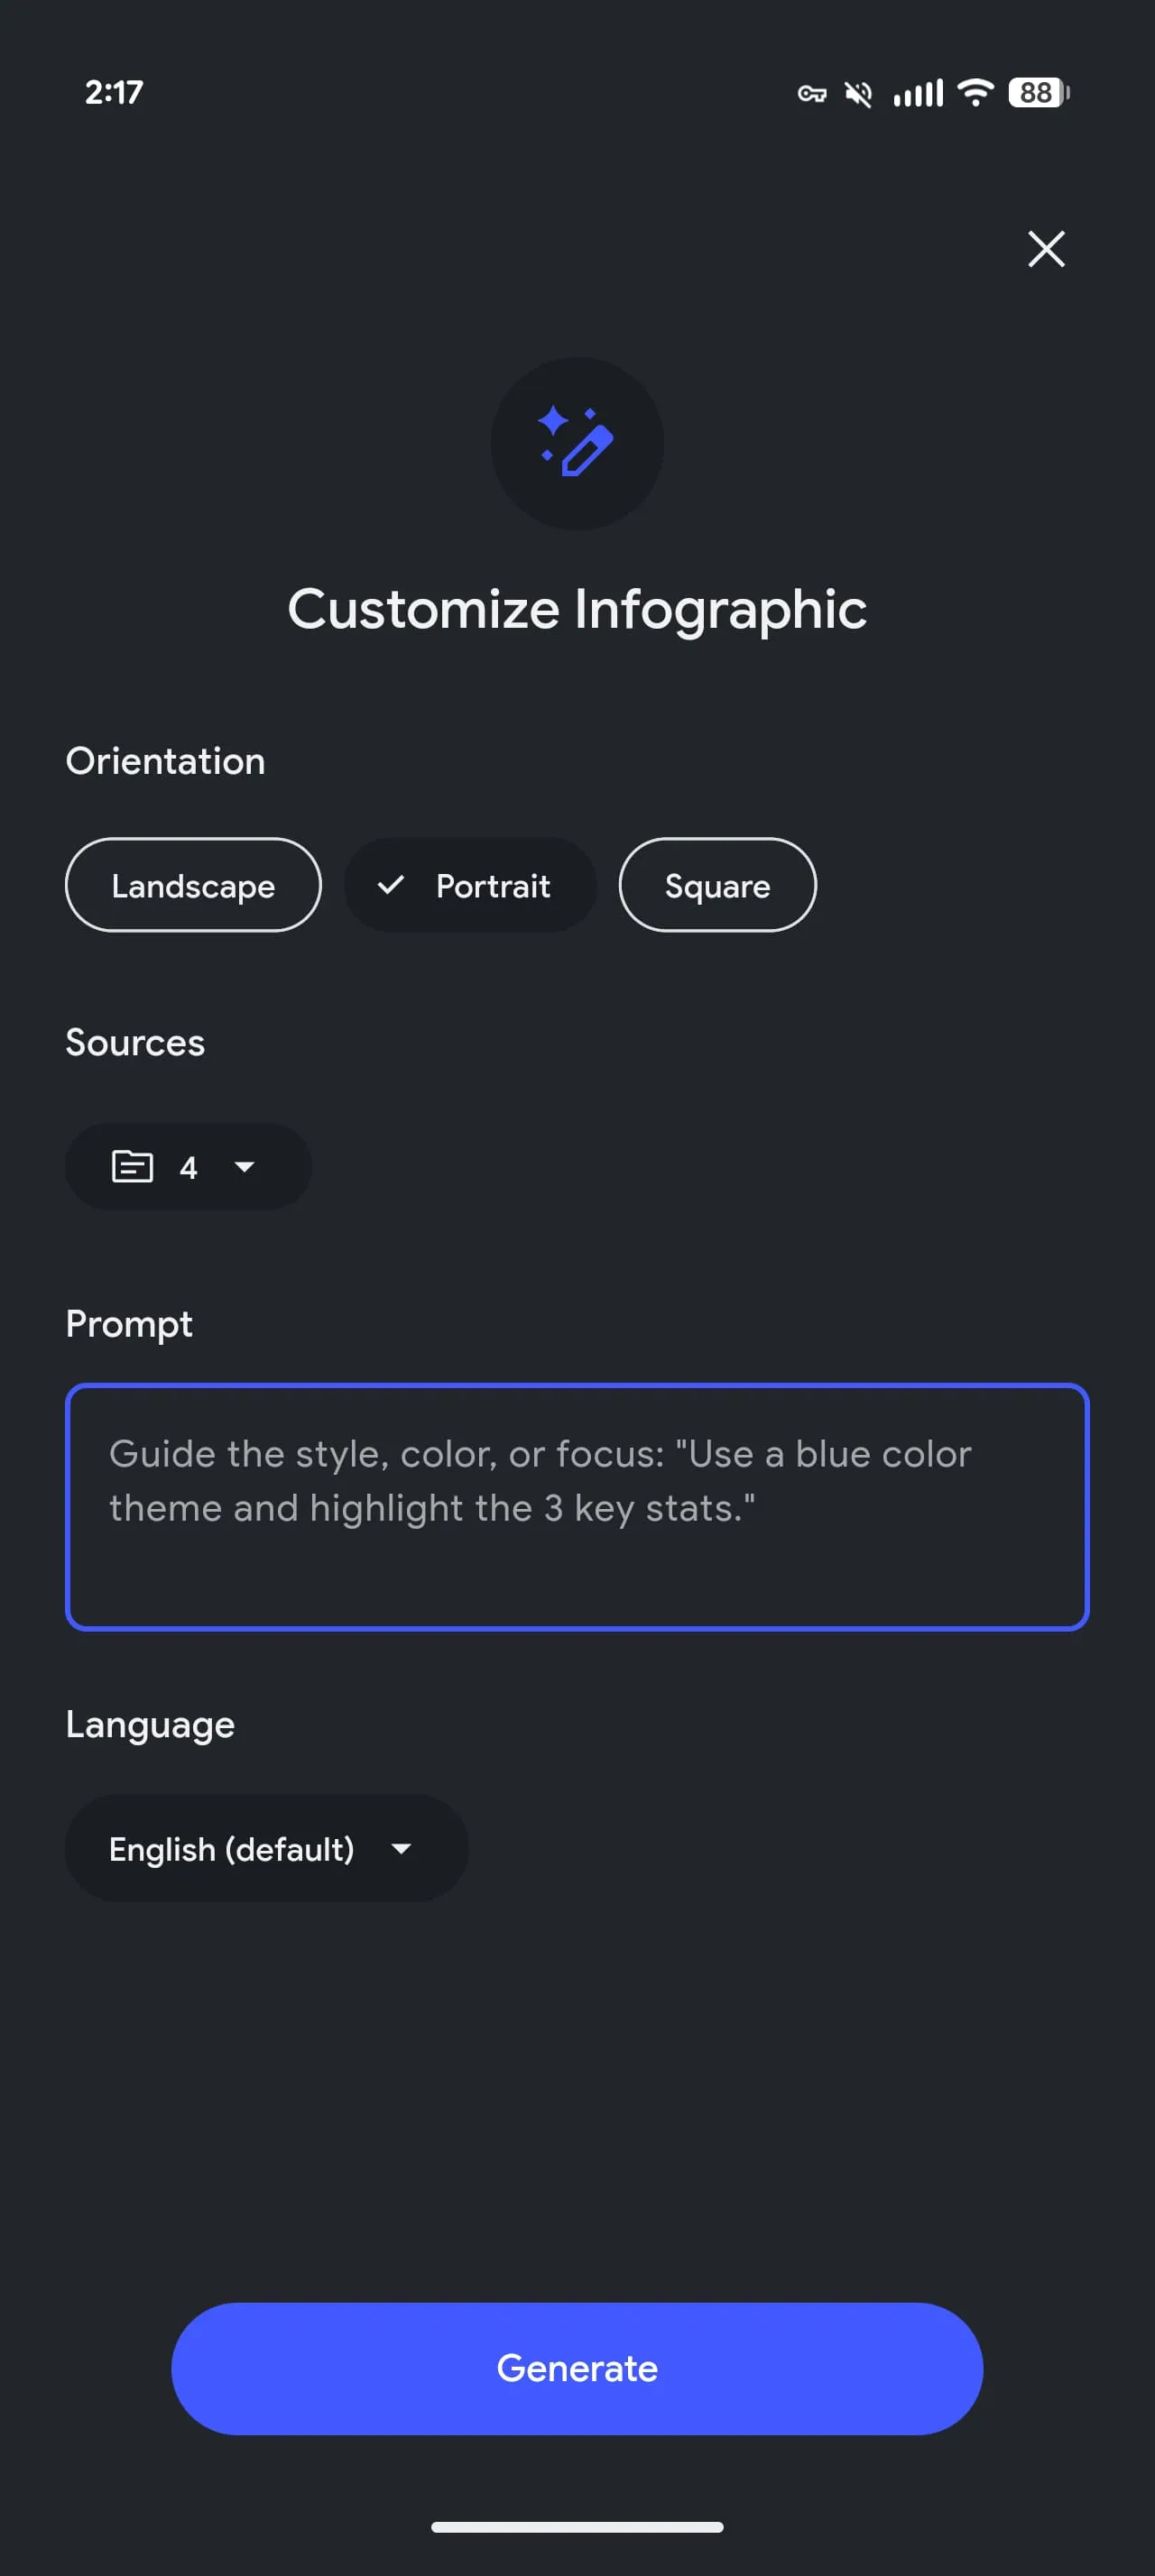1155x2576 pixels.
Task: Tap the battery level indicator
Action: (1038, 93)
